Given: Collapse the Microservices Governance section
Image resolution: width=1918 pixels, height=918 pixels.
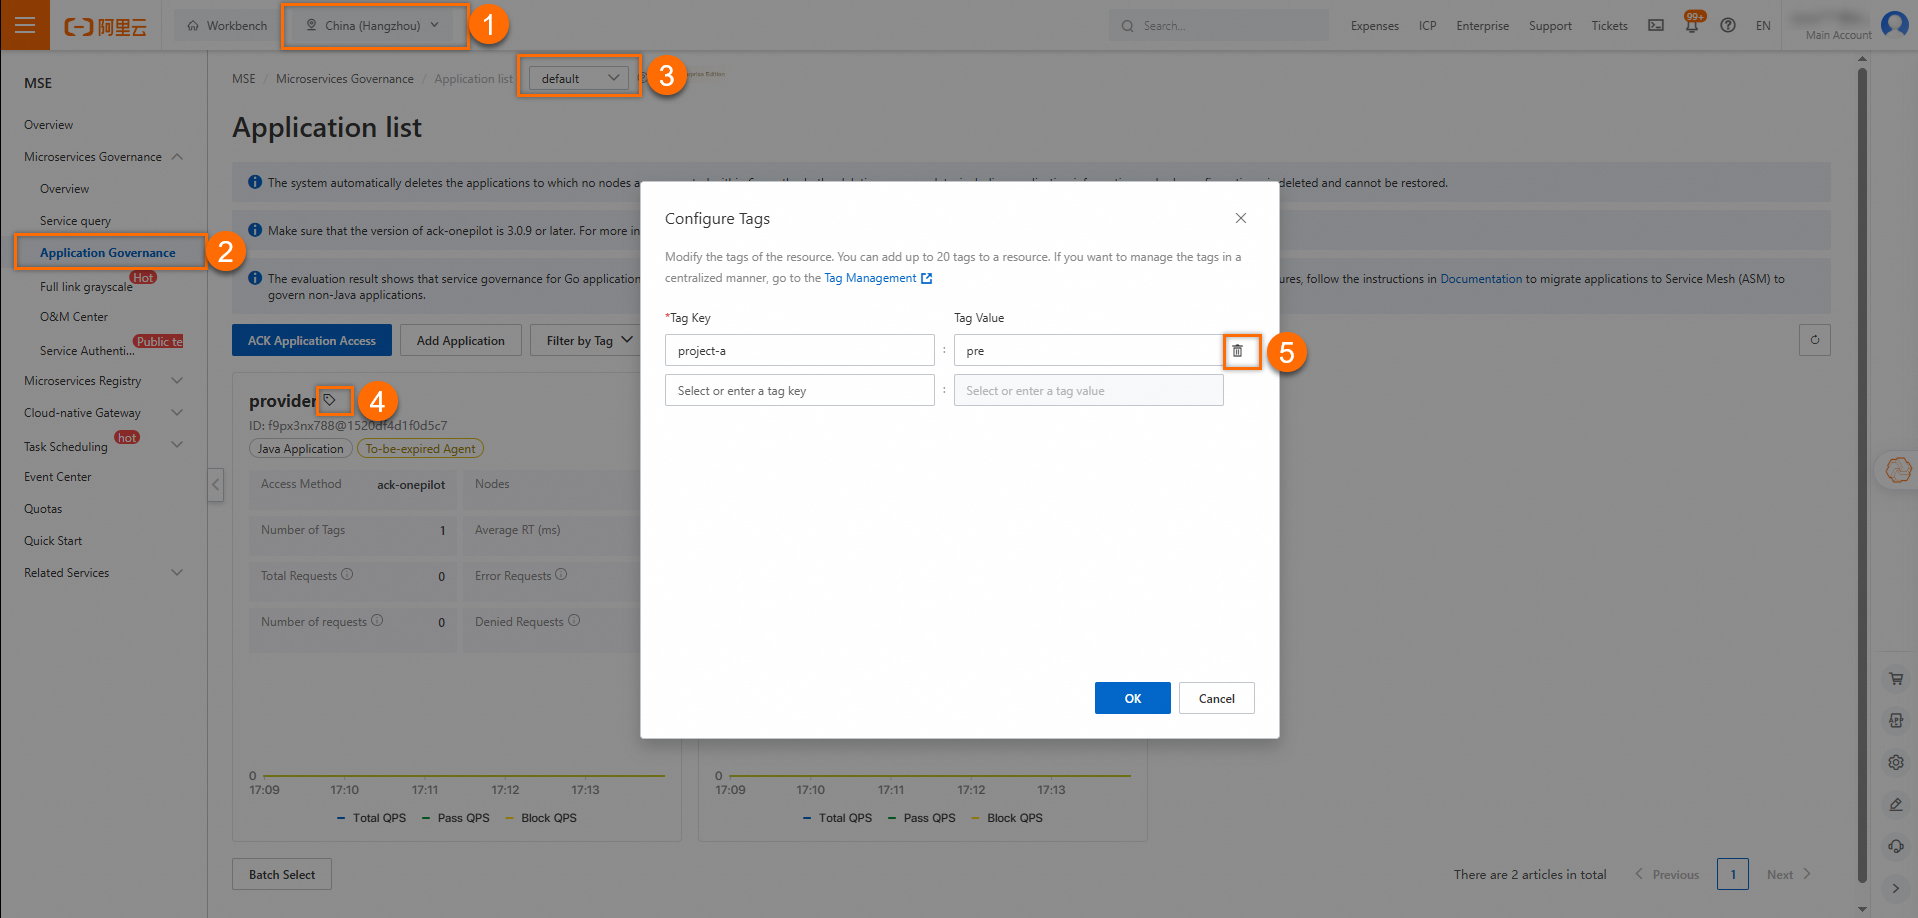Looking at the screenshot, I should pyautogui.click(x=177, y=157).
